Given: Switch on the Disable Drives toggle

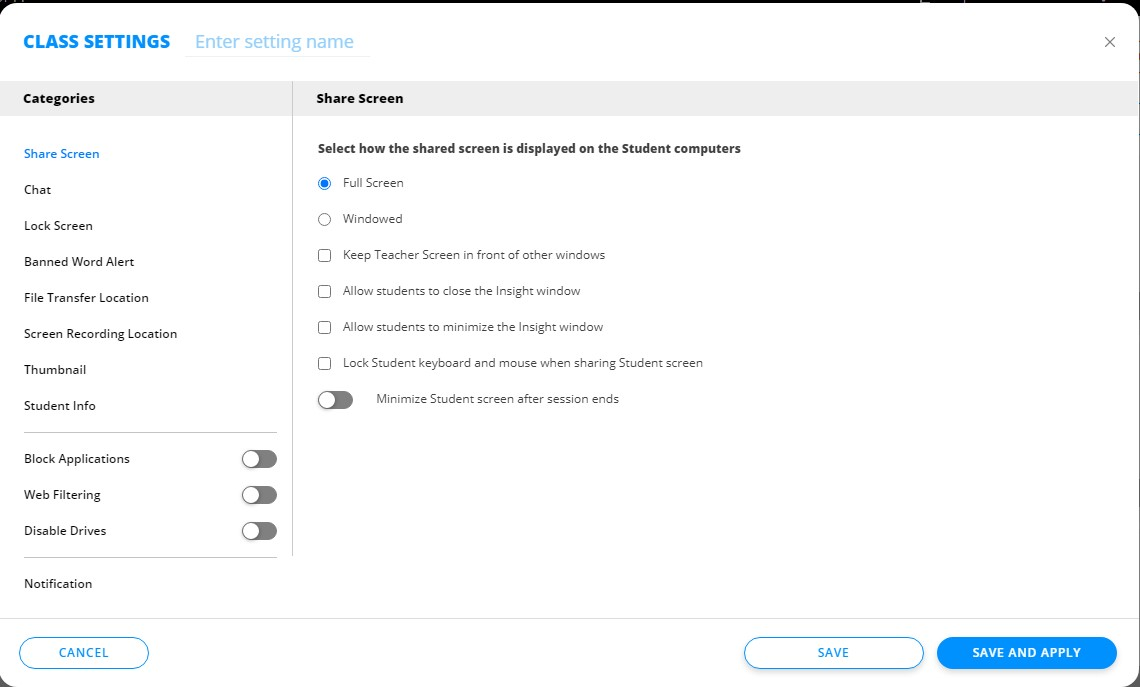Looking at the screenshot, I should 259,531.
